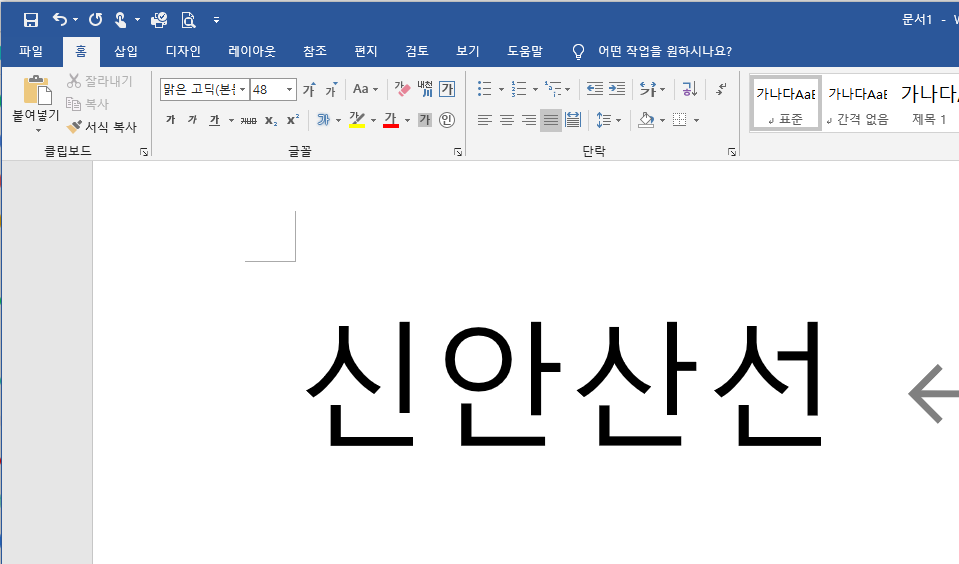This screenshot has height=564, width=959.
Task: Switch to the 삽입 tab
Action: pyautogui.click(x=126, y=51)
